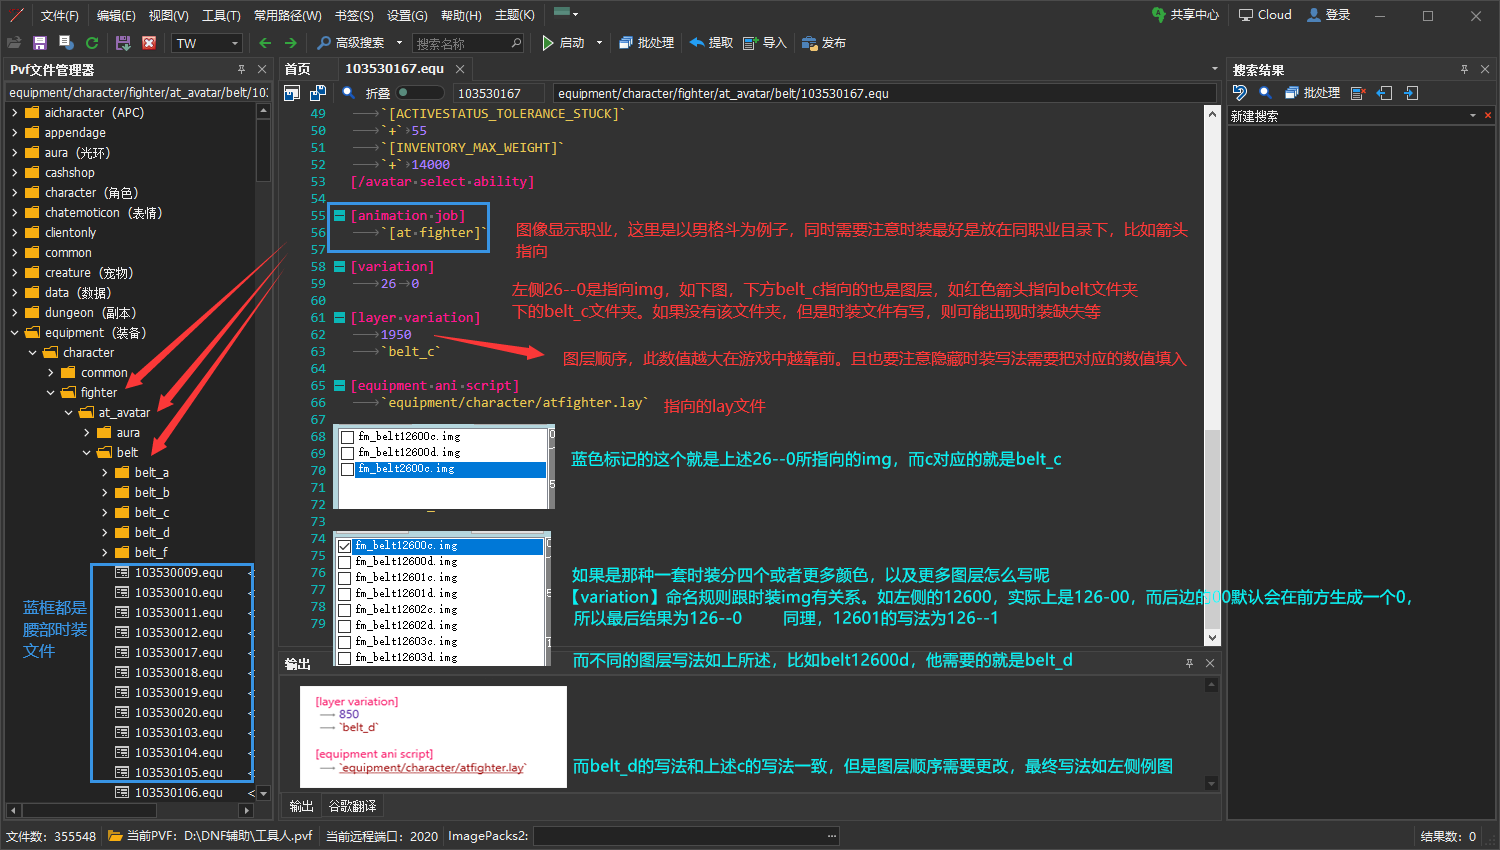Click the 启动 start button
Screen dimensions: 1500x850
[x=563, y=43]
